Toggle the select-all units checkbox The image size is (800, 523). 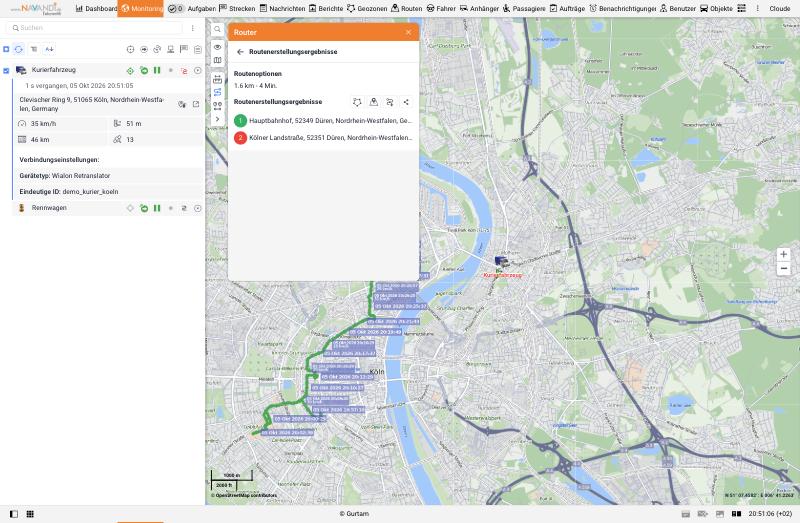(x=6, y=49)
